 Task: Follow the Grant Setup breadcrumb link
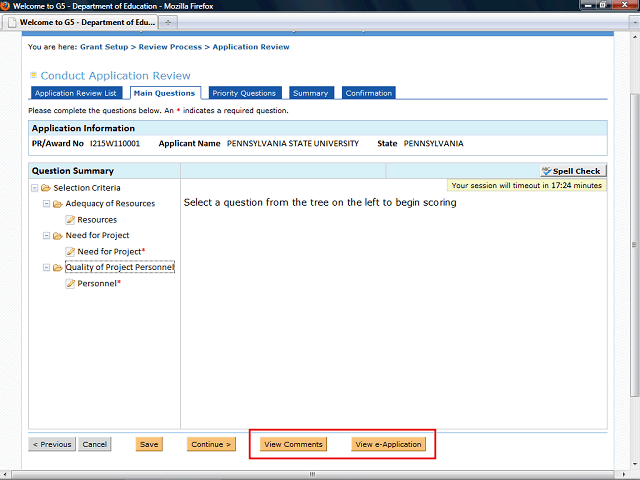point(104,47)
